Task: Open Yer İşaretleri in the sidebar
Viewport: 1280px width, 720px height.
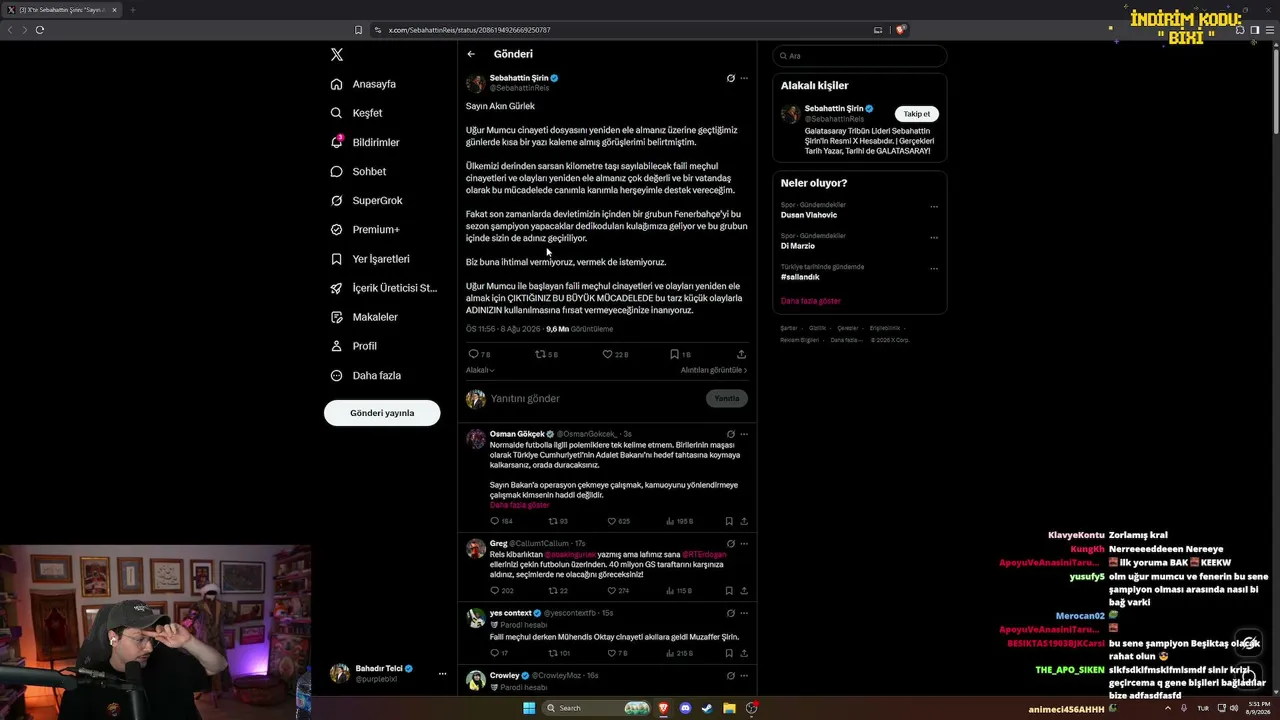Action: pyautogui.click(x=371, y=259)
